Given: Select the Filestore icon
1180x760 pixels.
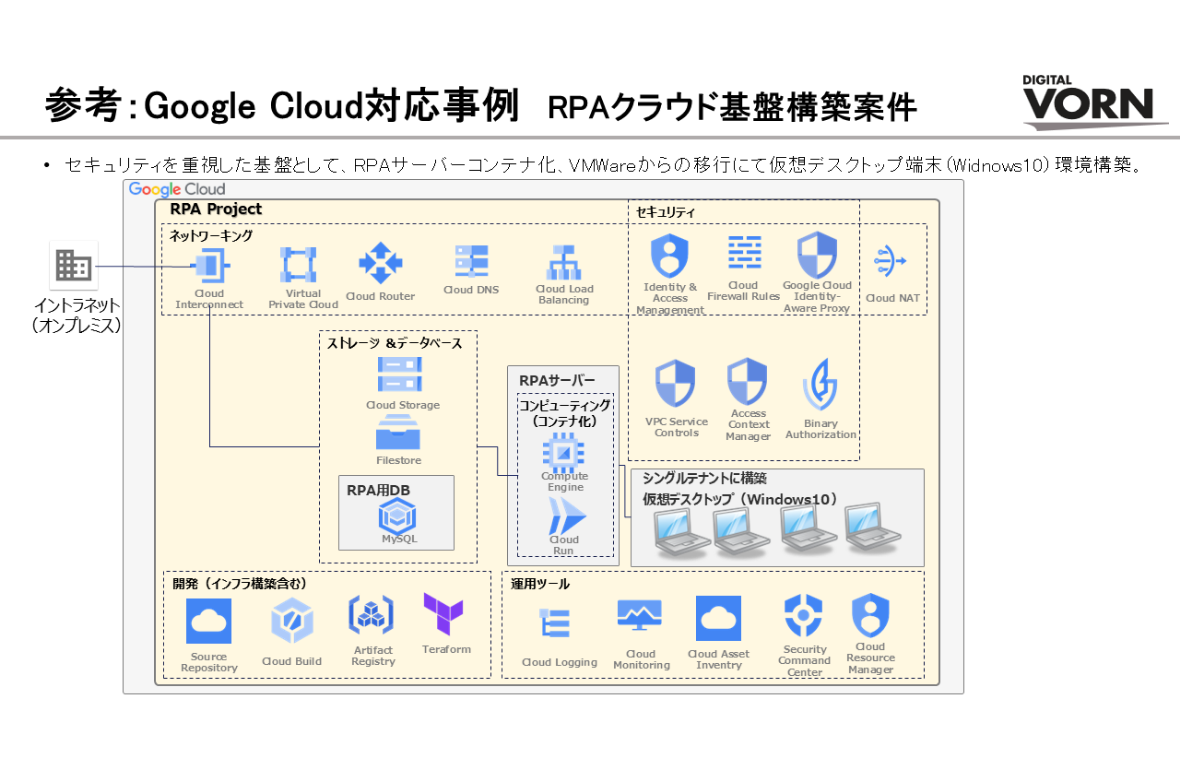Looking at the screenshot, I should pos(397,433).
